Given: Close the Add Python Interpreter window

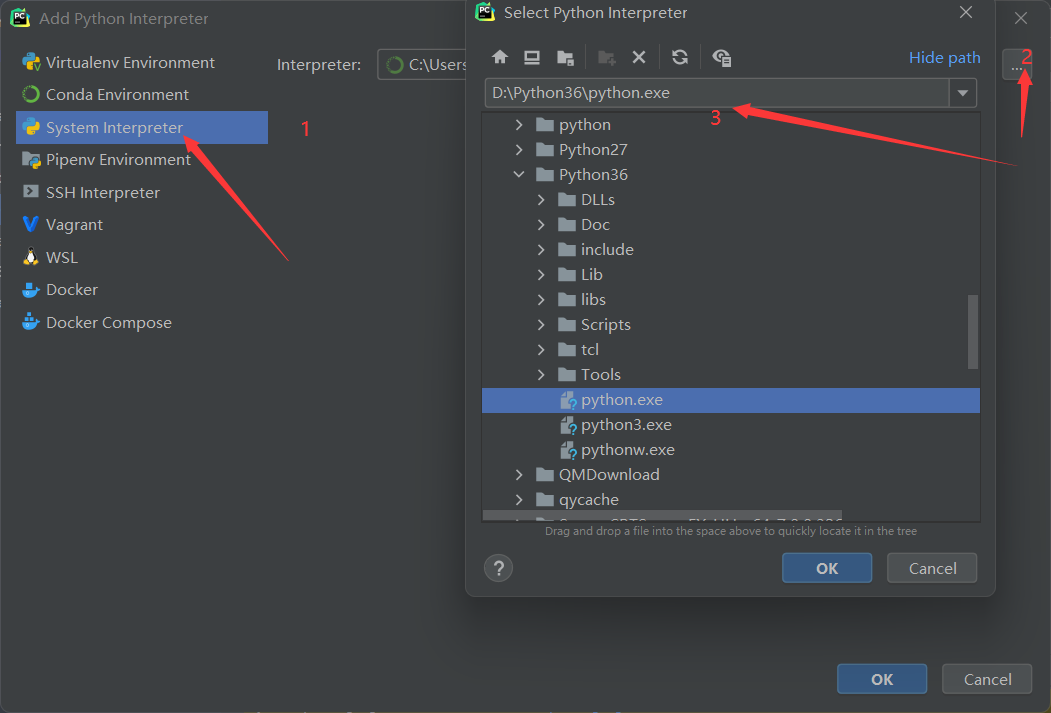Looking at the screenshot, I should (x=1020, y=18).
